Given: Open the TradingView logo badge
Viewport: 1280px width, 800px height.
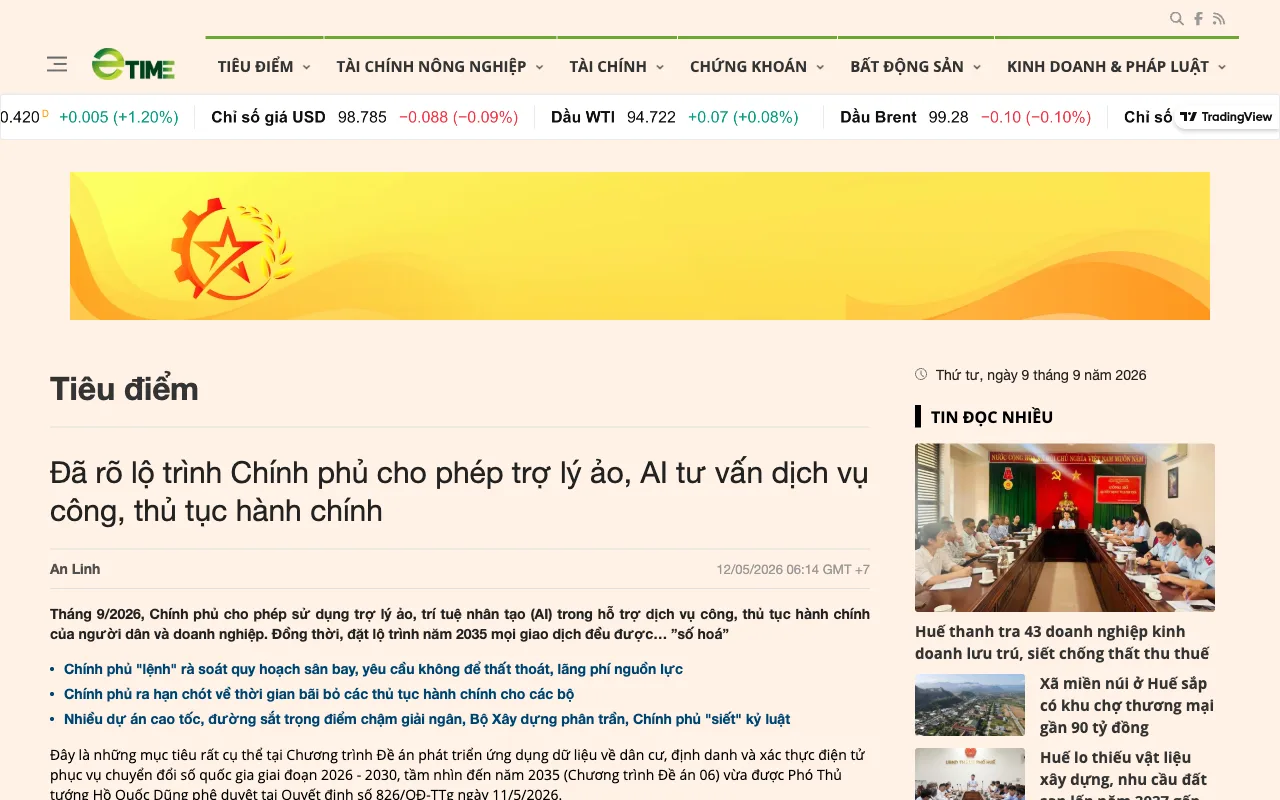Looking at the screenshot, I should [x=1225, y=117].
